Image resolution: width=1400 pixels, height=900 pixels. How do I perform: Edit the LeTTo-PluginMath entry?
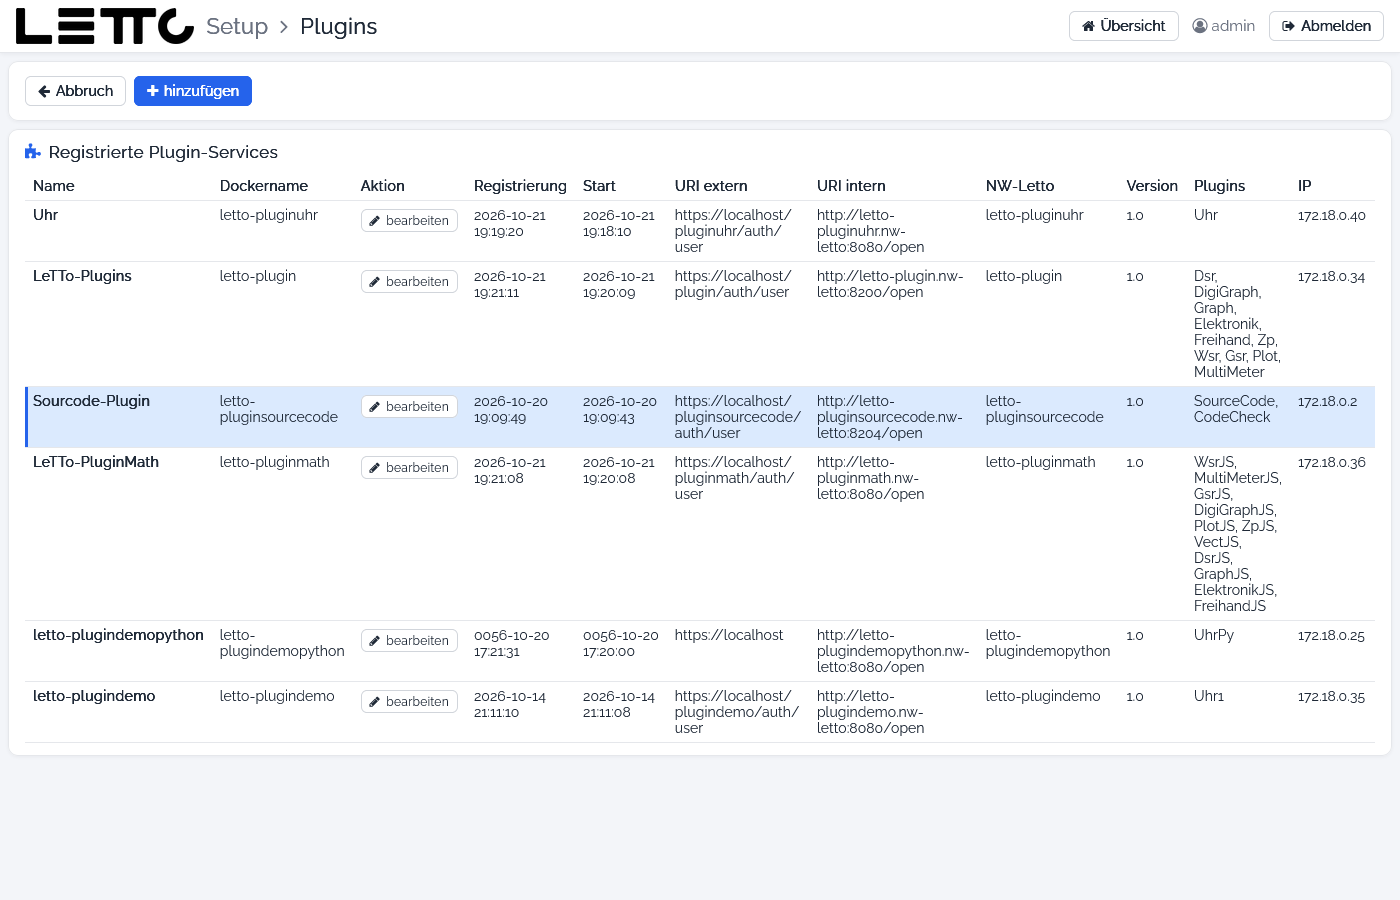point(409,468)
